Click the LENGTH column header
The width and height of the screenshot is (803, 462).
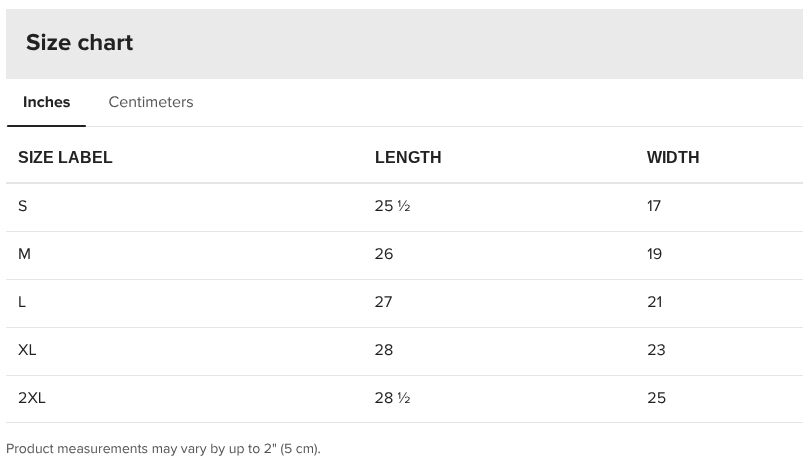pyautogui.click(x=408, y=157)
